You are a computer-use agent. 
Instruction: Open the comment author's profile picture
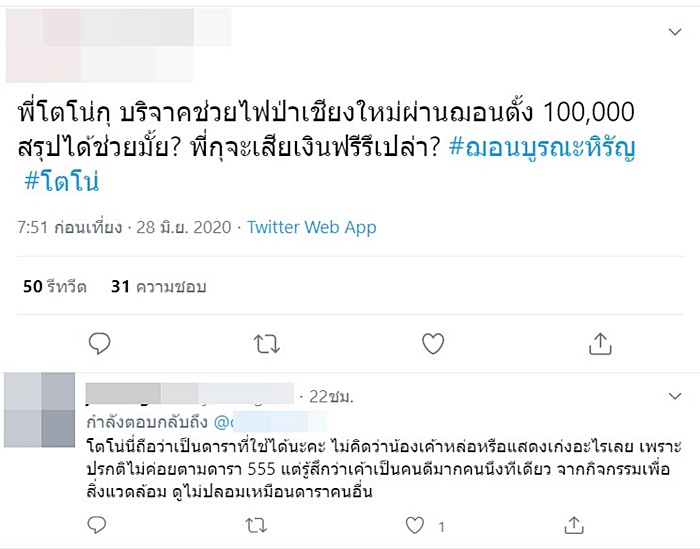pos(40,408)
